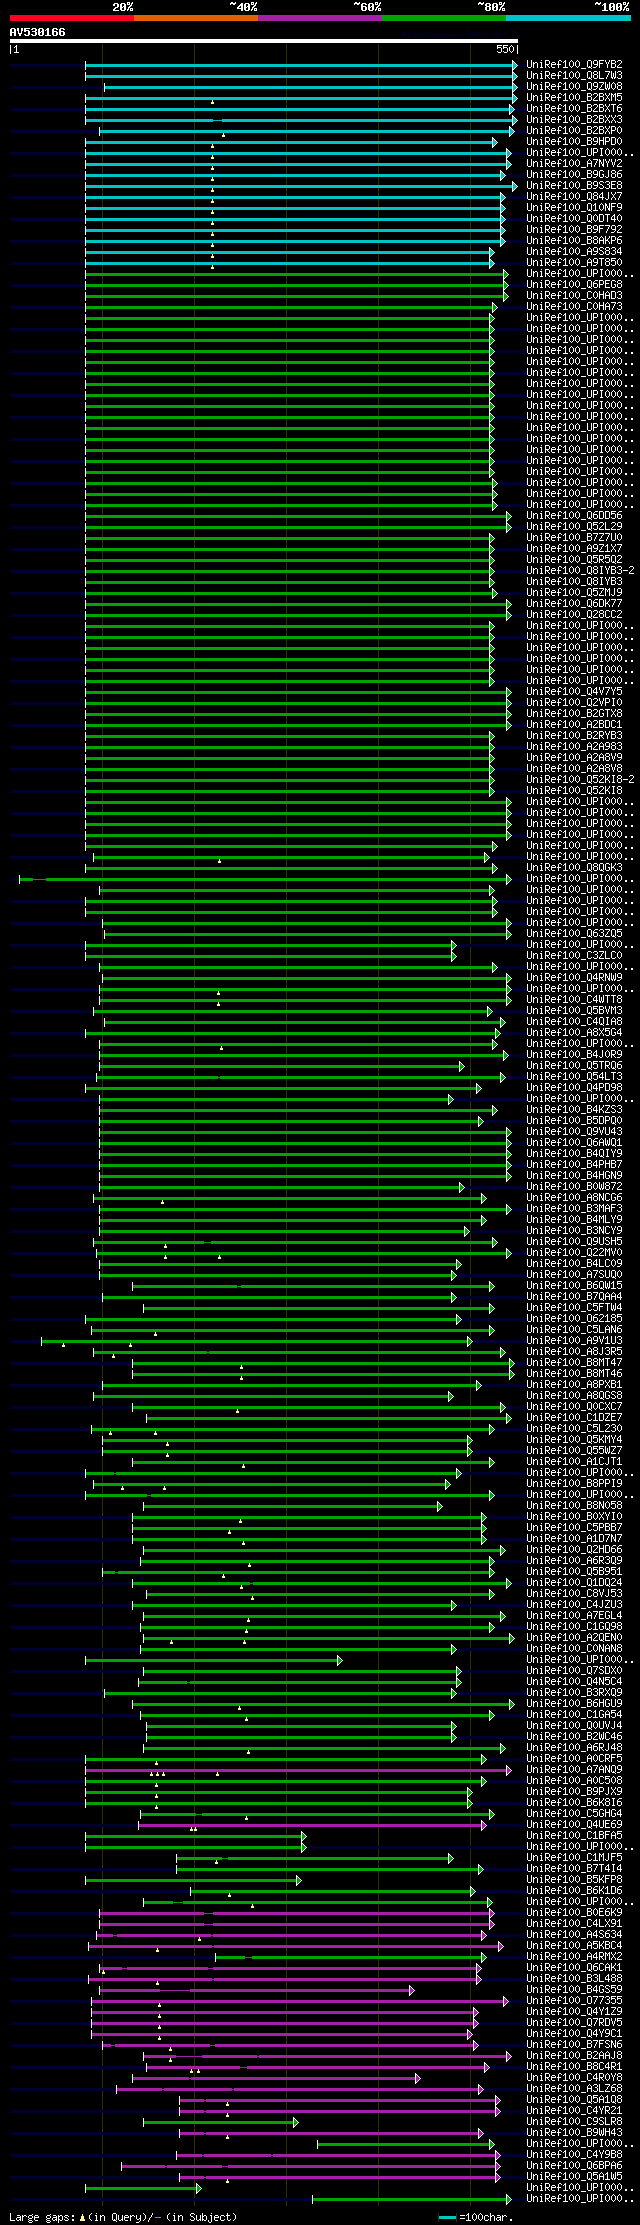The image size is (640, 2225).
Task: Select the UniRef100_B9F792 hit label
Action: 574,229
